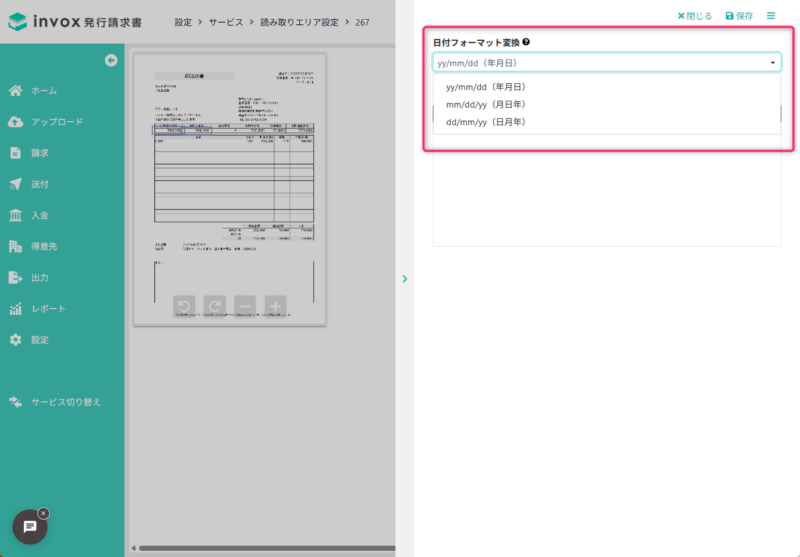Screen dimensions: 800x557
Task: Open the date format dropdown box
Action: [607, 63]
